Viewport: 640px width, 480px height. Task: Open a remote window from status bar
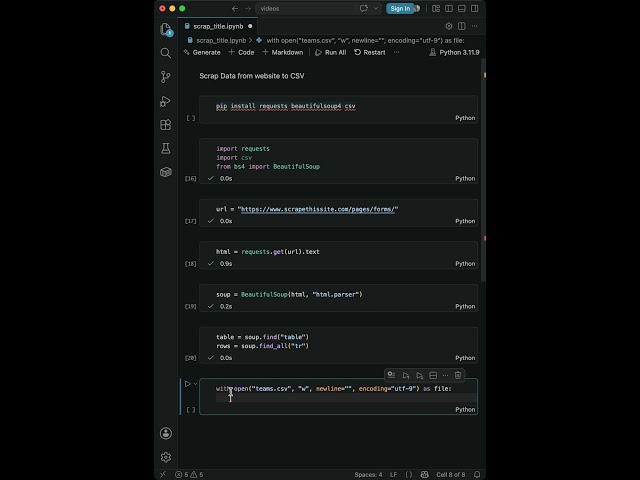(163, 474)
